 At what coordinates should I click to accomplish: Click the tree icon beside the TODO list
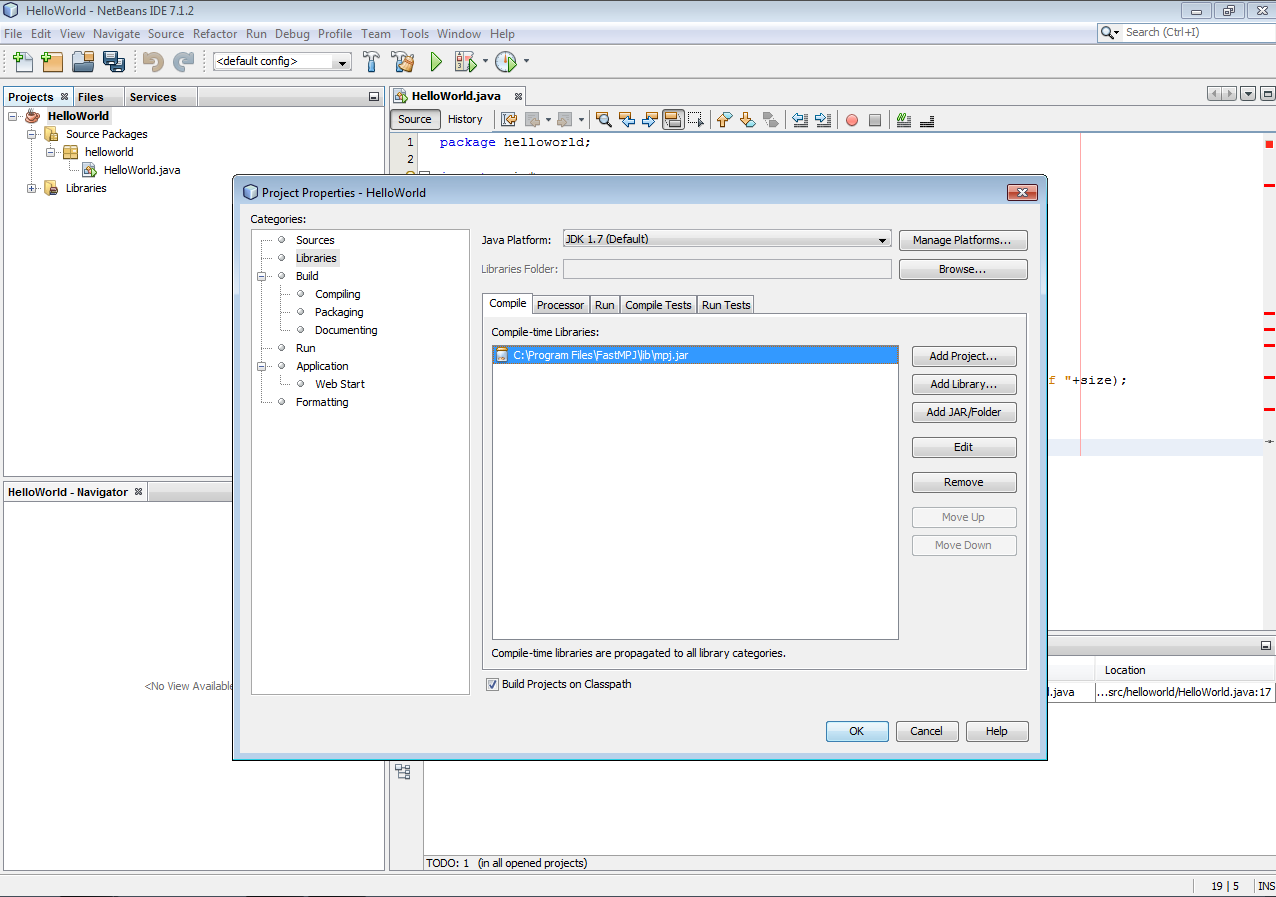(403, 771)
